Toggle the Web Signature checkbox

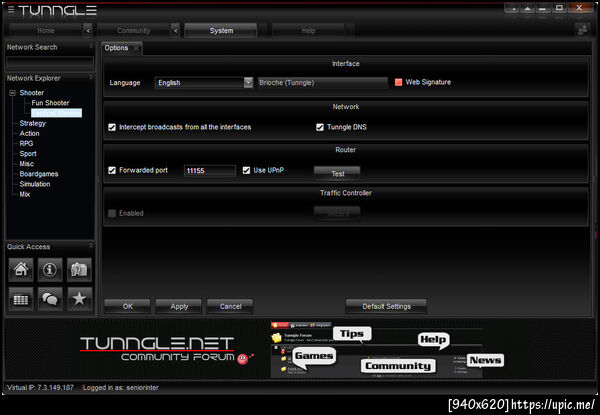(398, 82)
